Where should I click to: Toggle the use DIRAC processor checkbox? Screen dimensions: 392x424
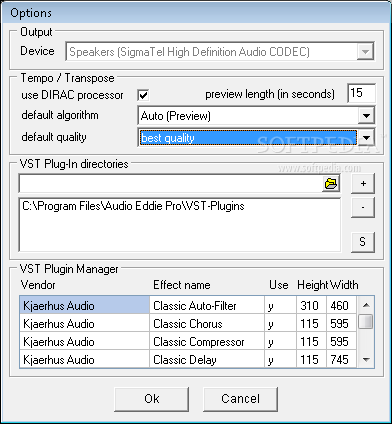coord(144,95)
